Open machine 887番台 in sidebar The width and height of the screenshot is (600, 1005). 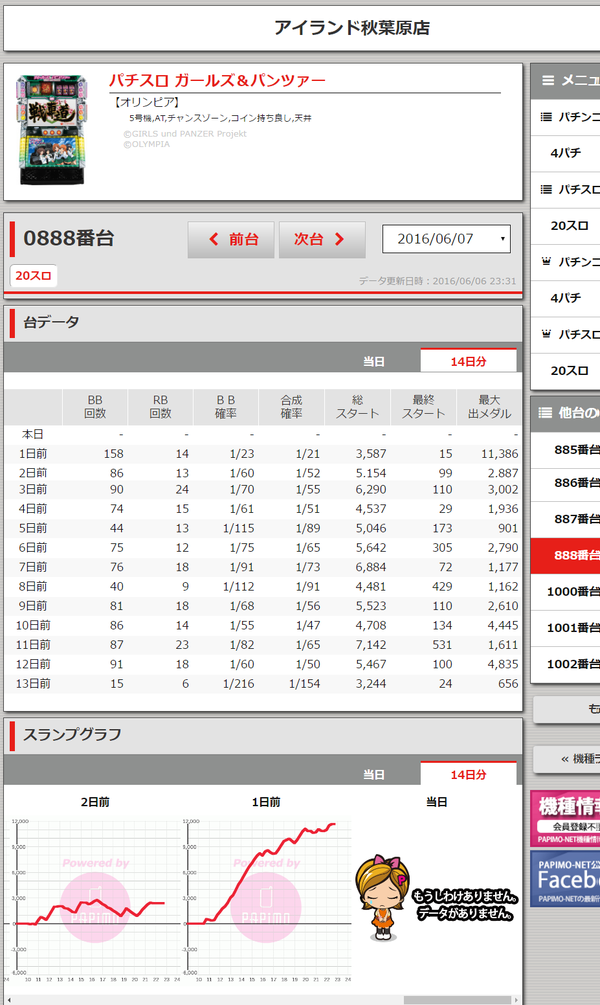tap(565, 519)
